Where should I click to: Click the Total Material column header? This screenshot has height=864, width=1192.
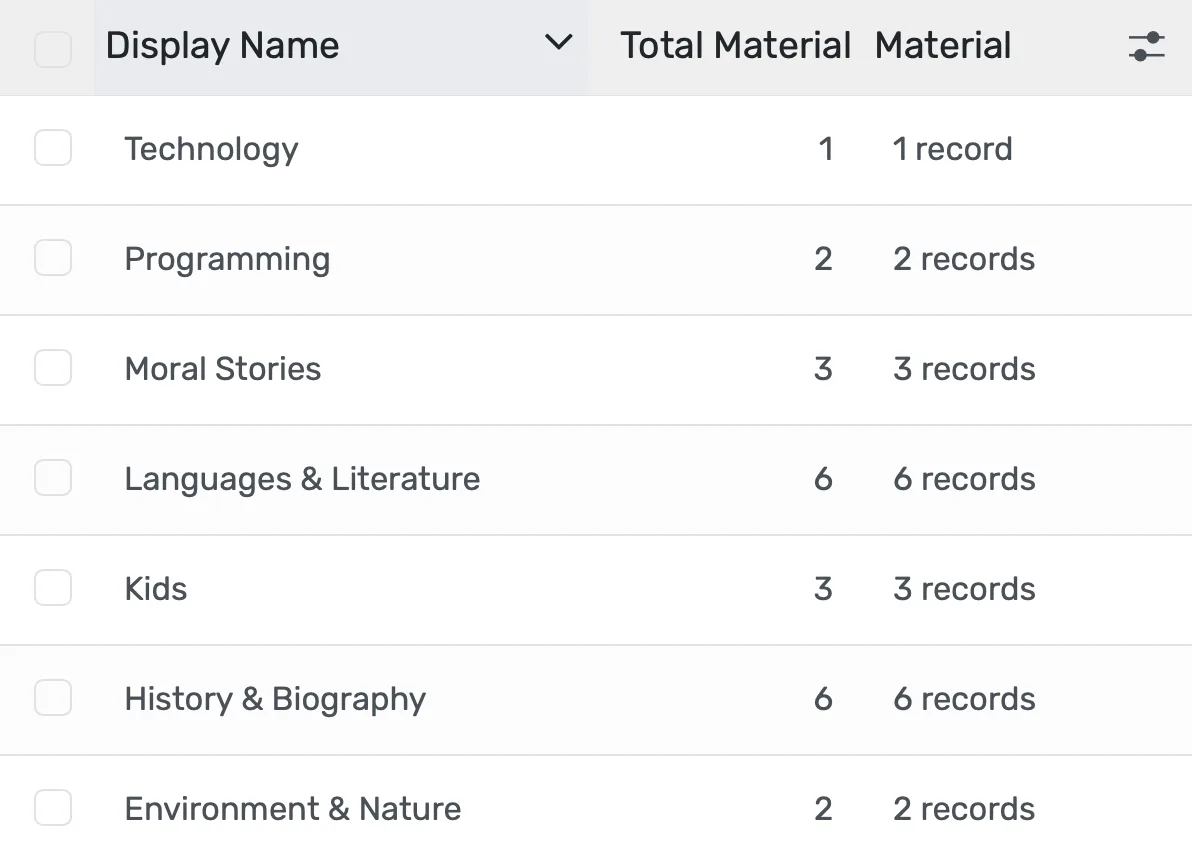[735, 45]
